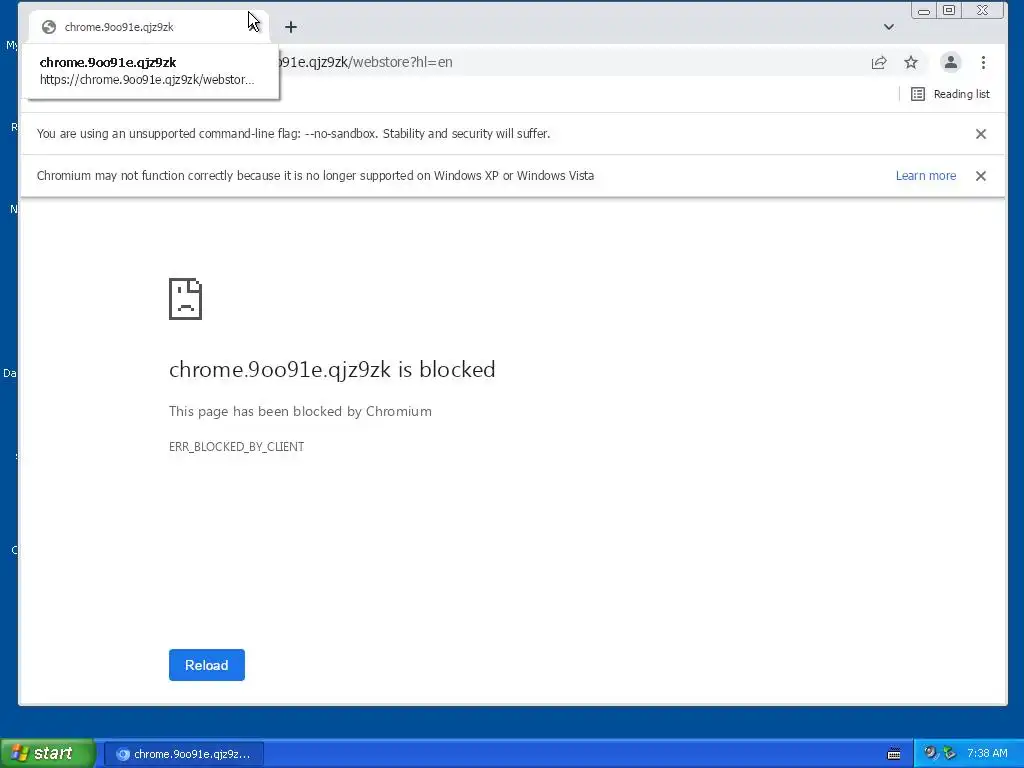This screenshot has height=768, width=1024.
Task: Minimize the Chromium window
Action: (x=923, y=10)
